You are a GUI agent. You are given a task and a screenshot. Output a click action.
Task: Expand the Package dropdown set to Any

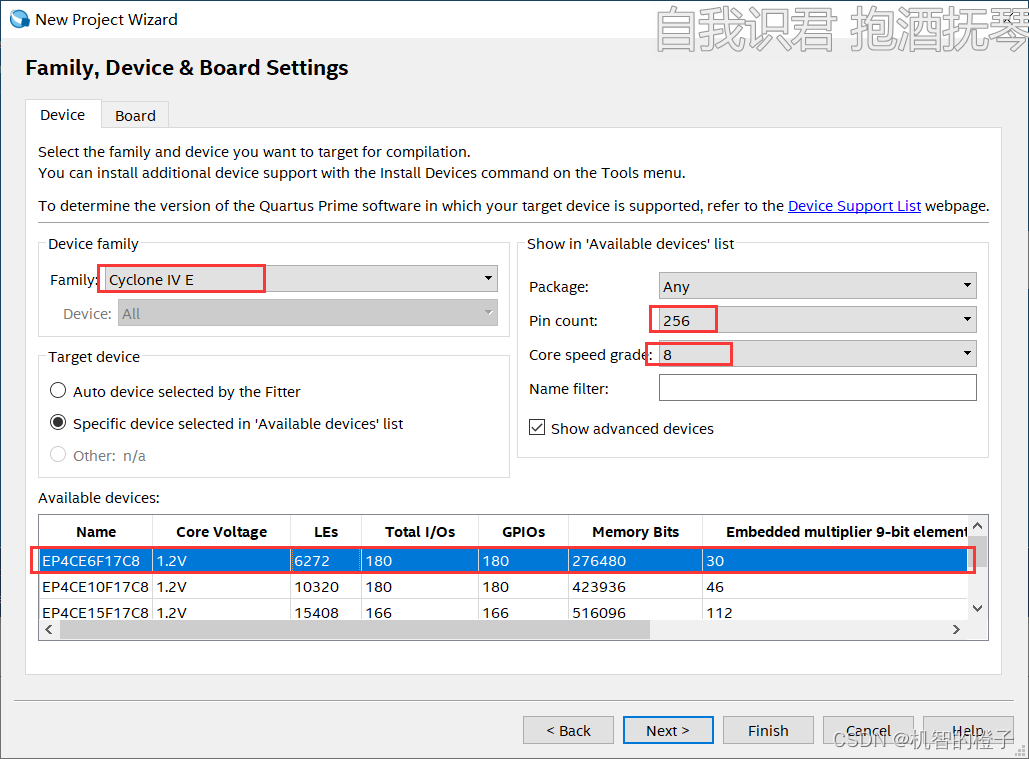818,286
